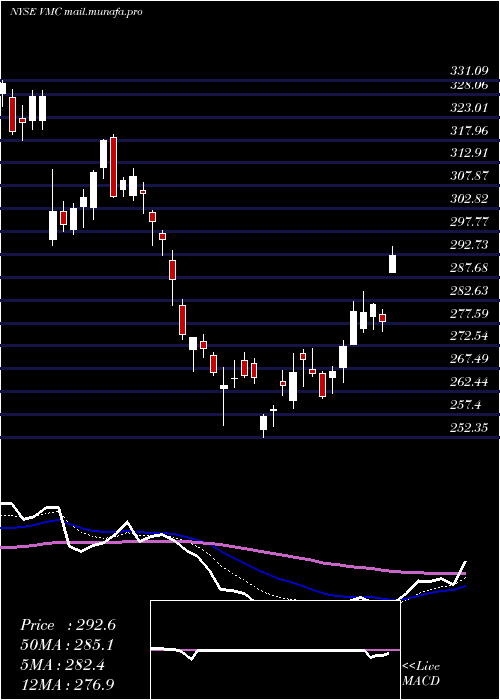Select the lowest candlestick near 252.35

(263, 423)
